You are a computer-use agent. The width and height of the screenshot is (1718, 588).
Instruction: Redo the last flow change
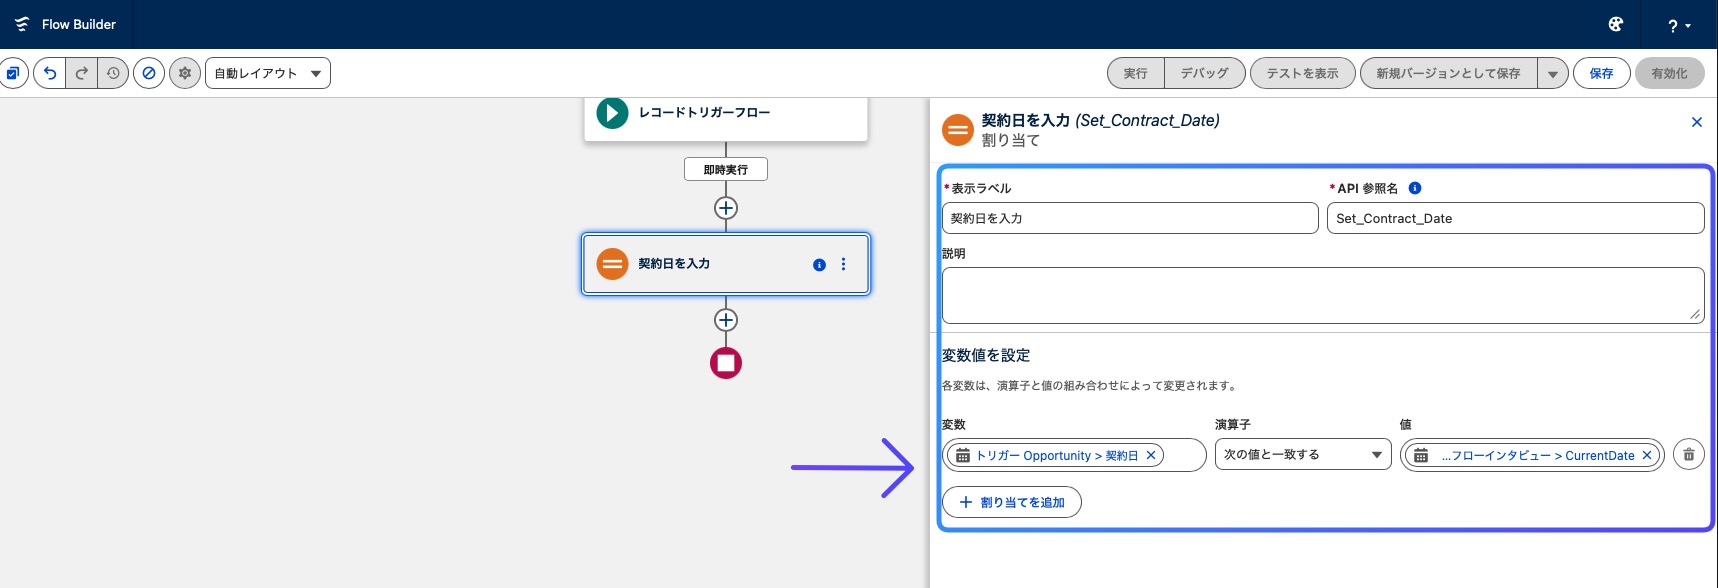point(82,73)
